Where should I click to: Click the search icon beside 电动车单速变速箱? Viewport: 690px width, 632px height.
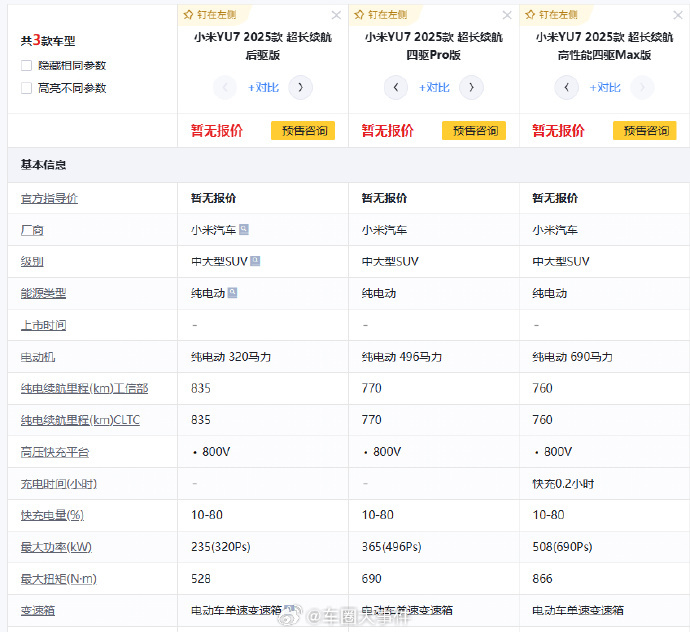(x=289, y=609)
